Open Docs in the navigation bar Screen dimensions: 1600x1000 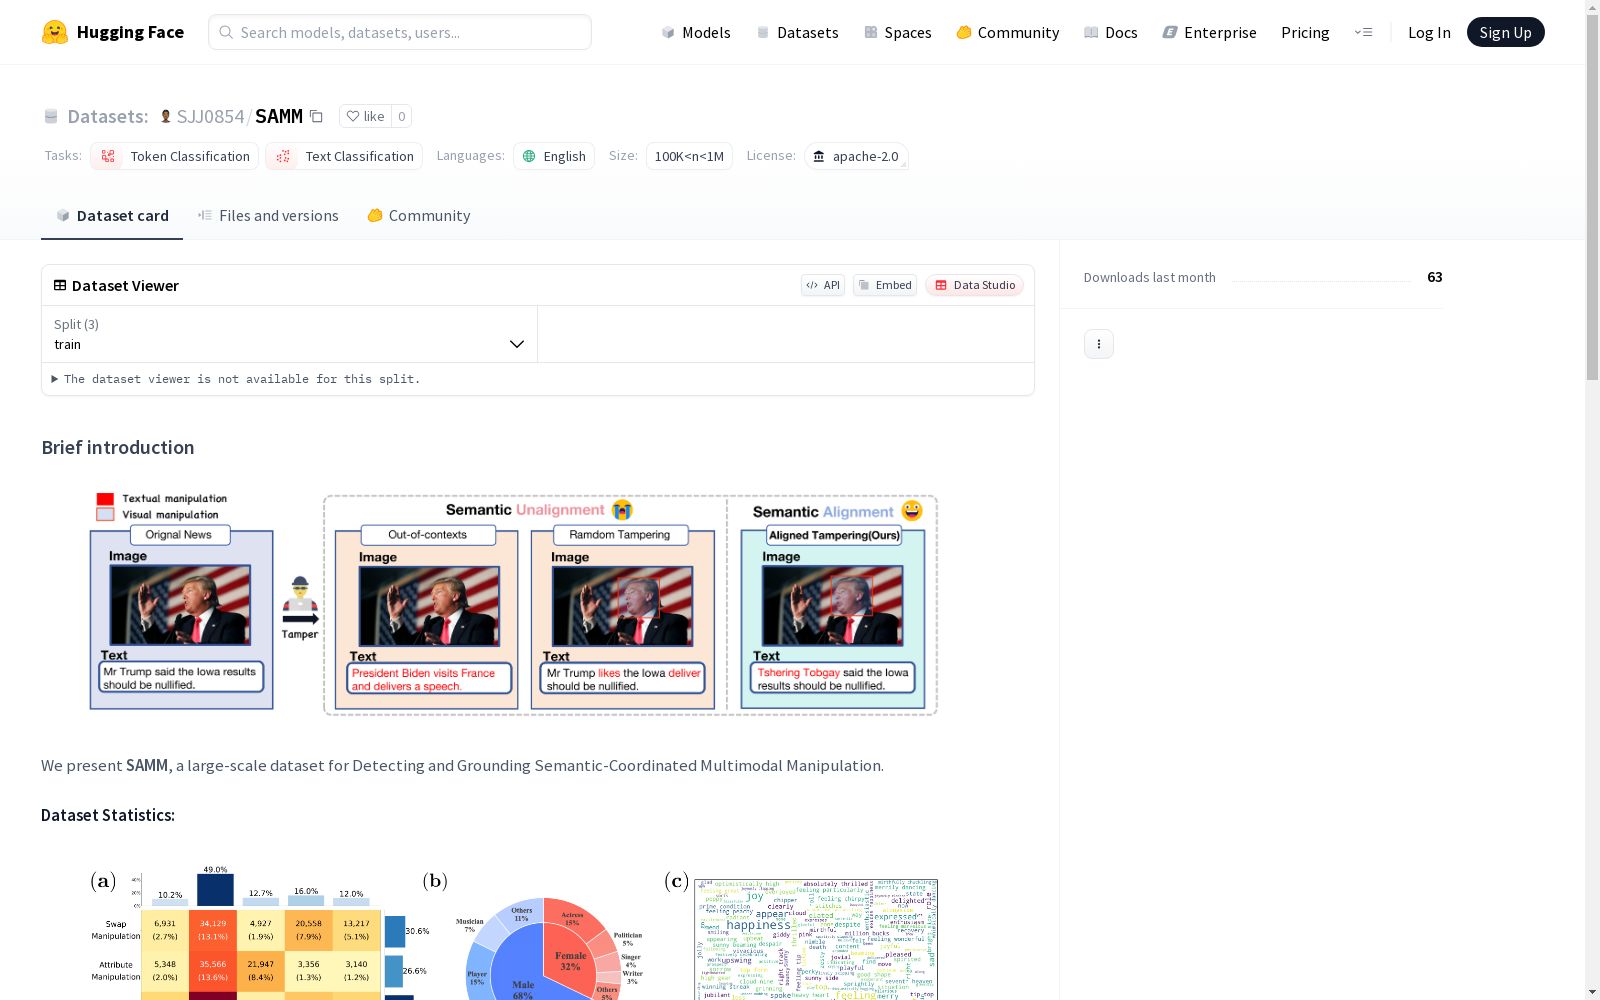(1111, 32)
